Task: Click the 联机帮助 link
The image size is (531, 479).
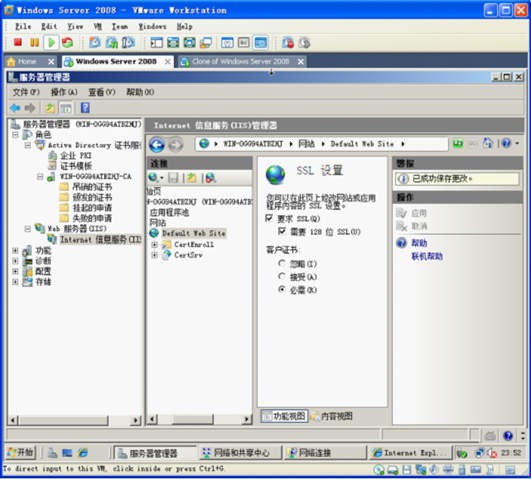Action: pos(427,256)
